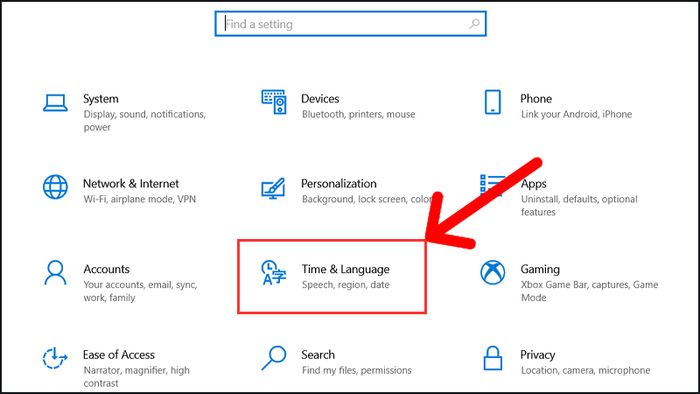Click the System laptop icon
This screenshot has height=394, width=700.
(x=55, y=103)
